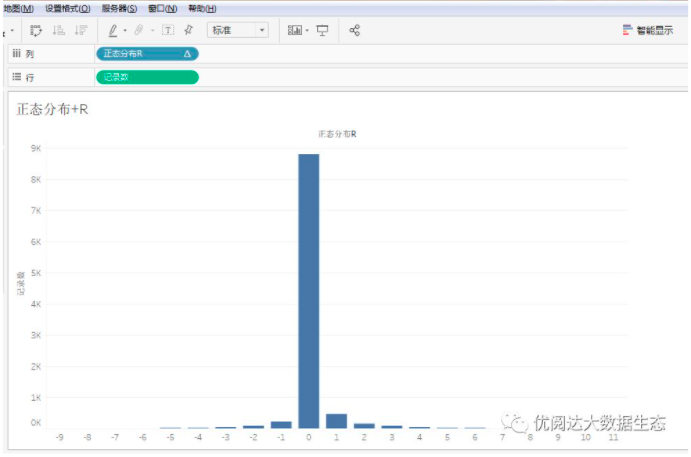
Task: Open the 设置格式 menu
Action: [67, 8]
